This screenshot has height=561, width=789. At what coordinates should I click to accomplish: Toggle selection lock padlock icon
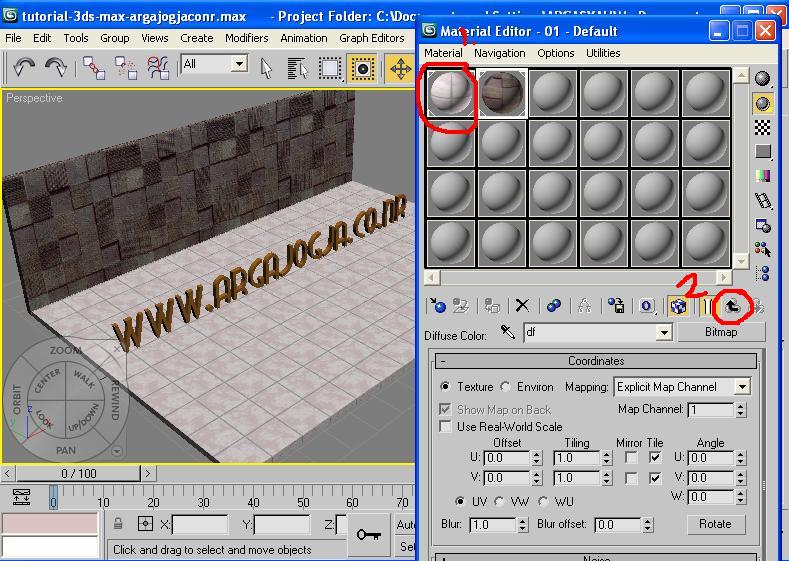118,524
